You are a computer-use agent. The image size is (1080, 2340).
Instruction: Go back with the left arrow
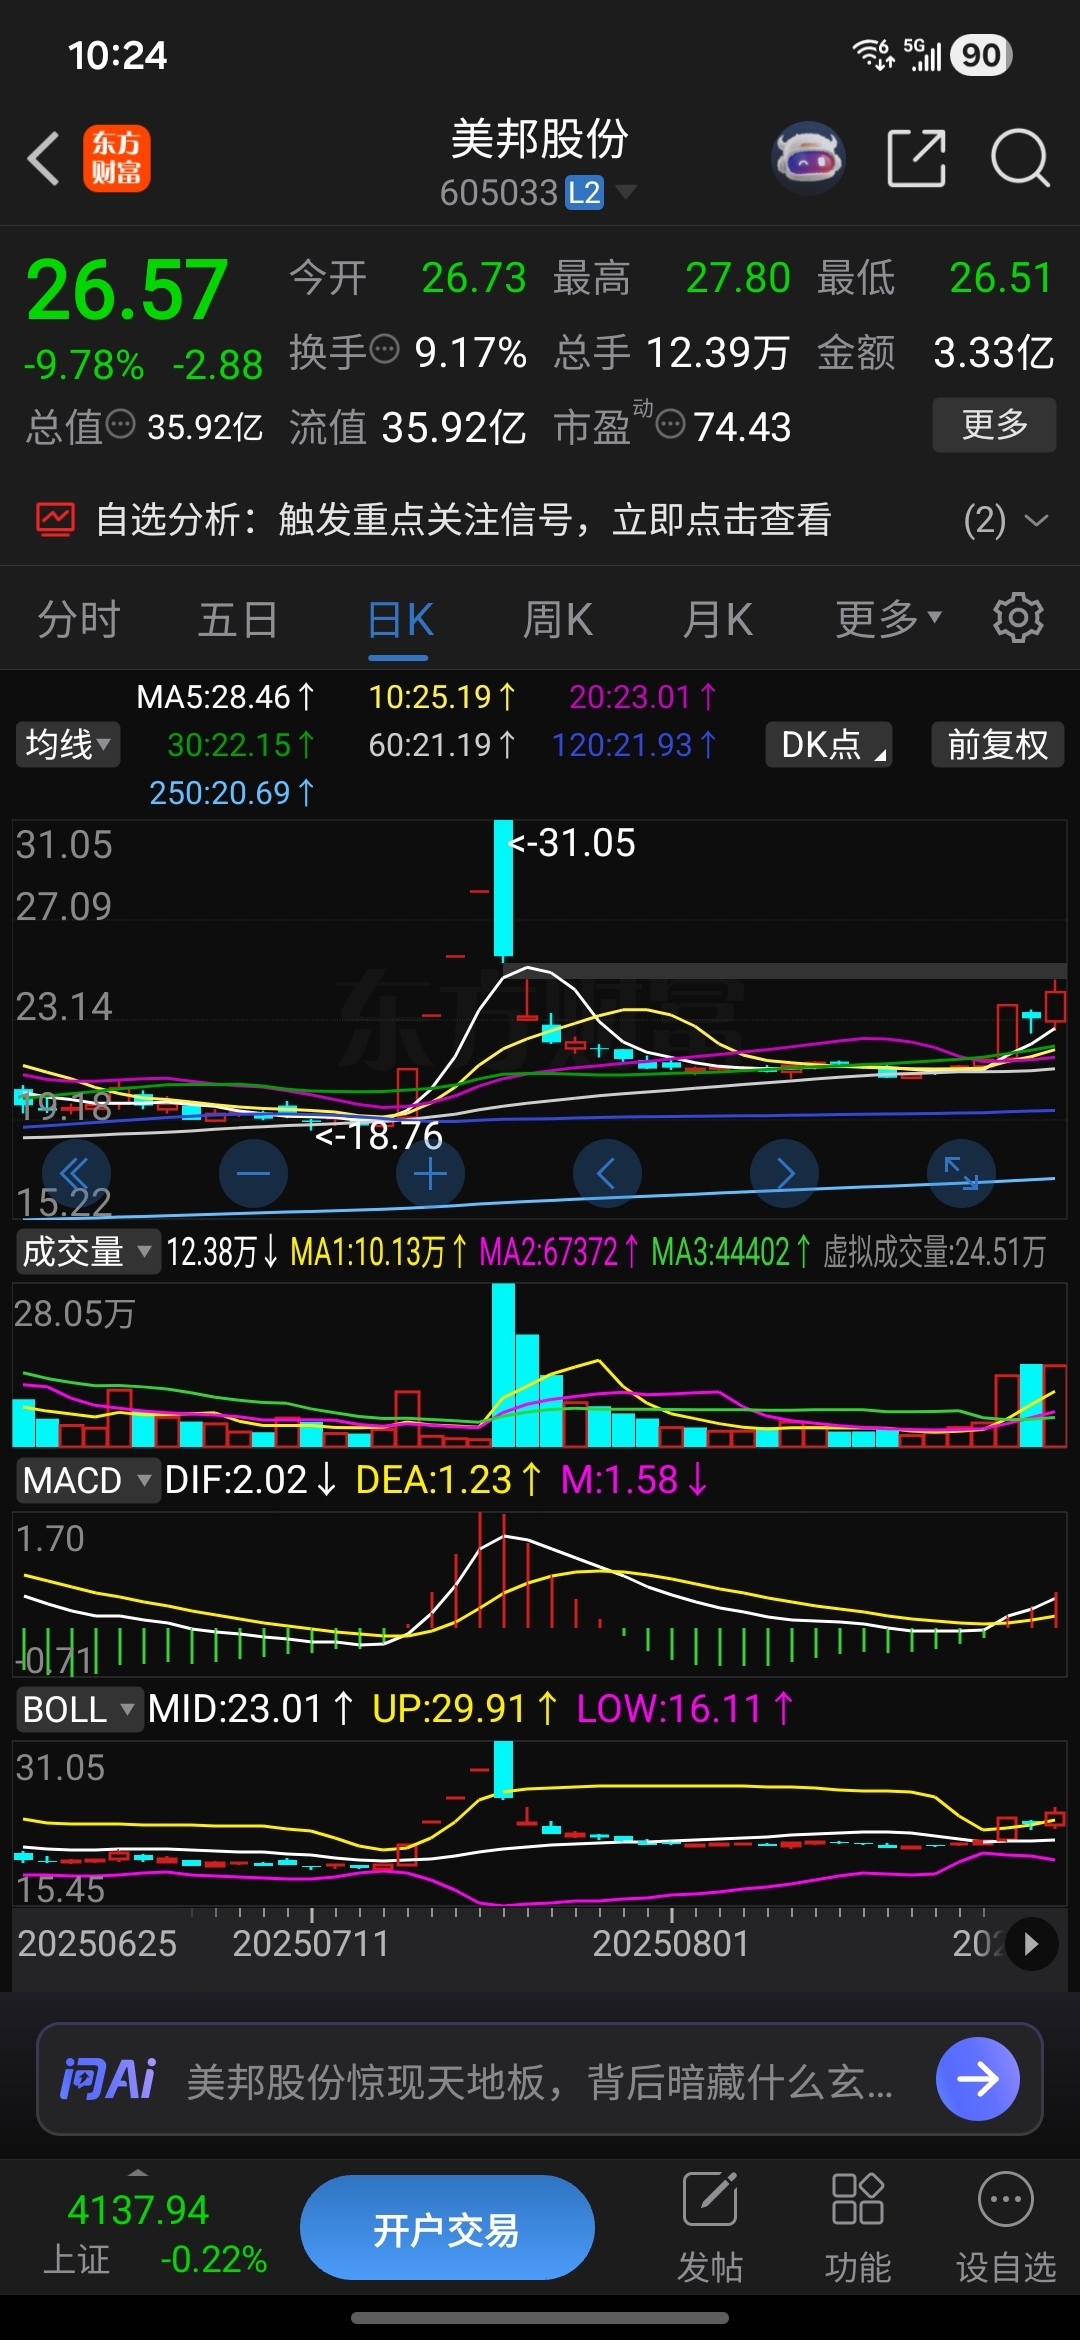44,159
